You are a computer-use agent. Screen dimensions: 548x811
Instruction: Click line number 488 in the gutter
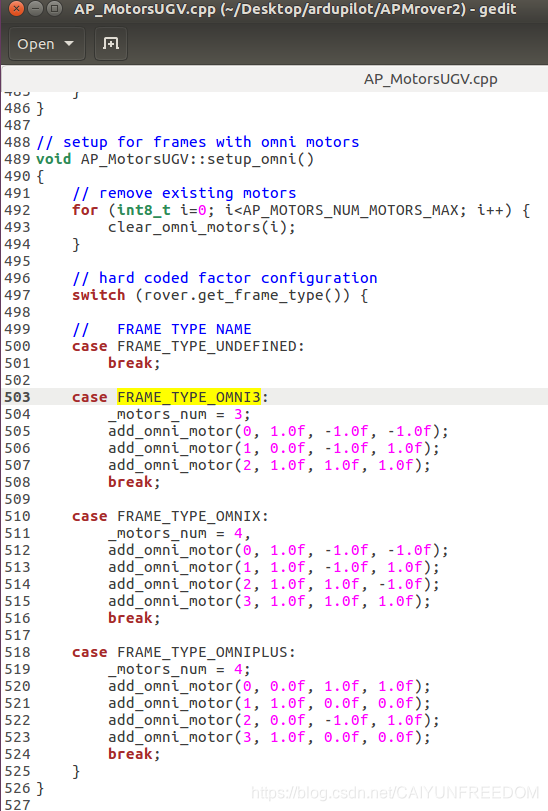coord(18,142)
